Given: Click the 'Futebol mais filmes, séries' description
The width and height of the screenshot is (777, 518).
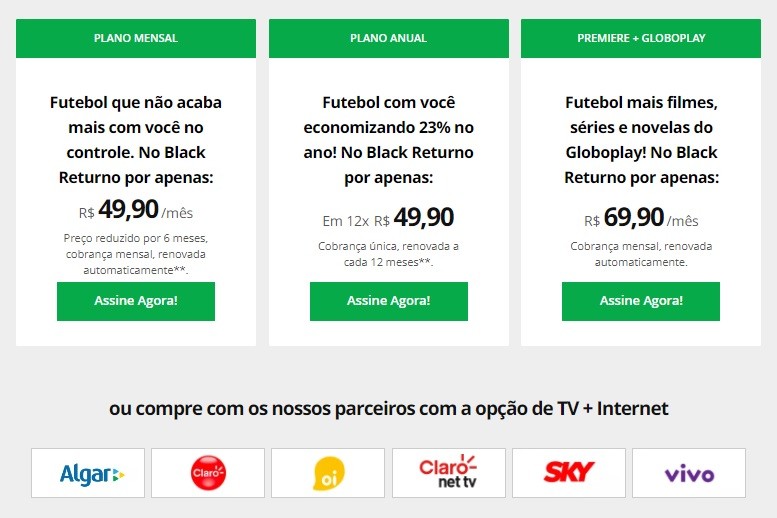Looking at the screenshot, I should click(641, 140).
